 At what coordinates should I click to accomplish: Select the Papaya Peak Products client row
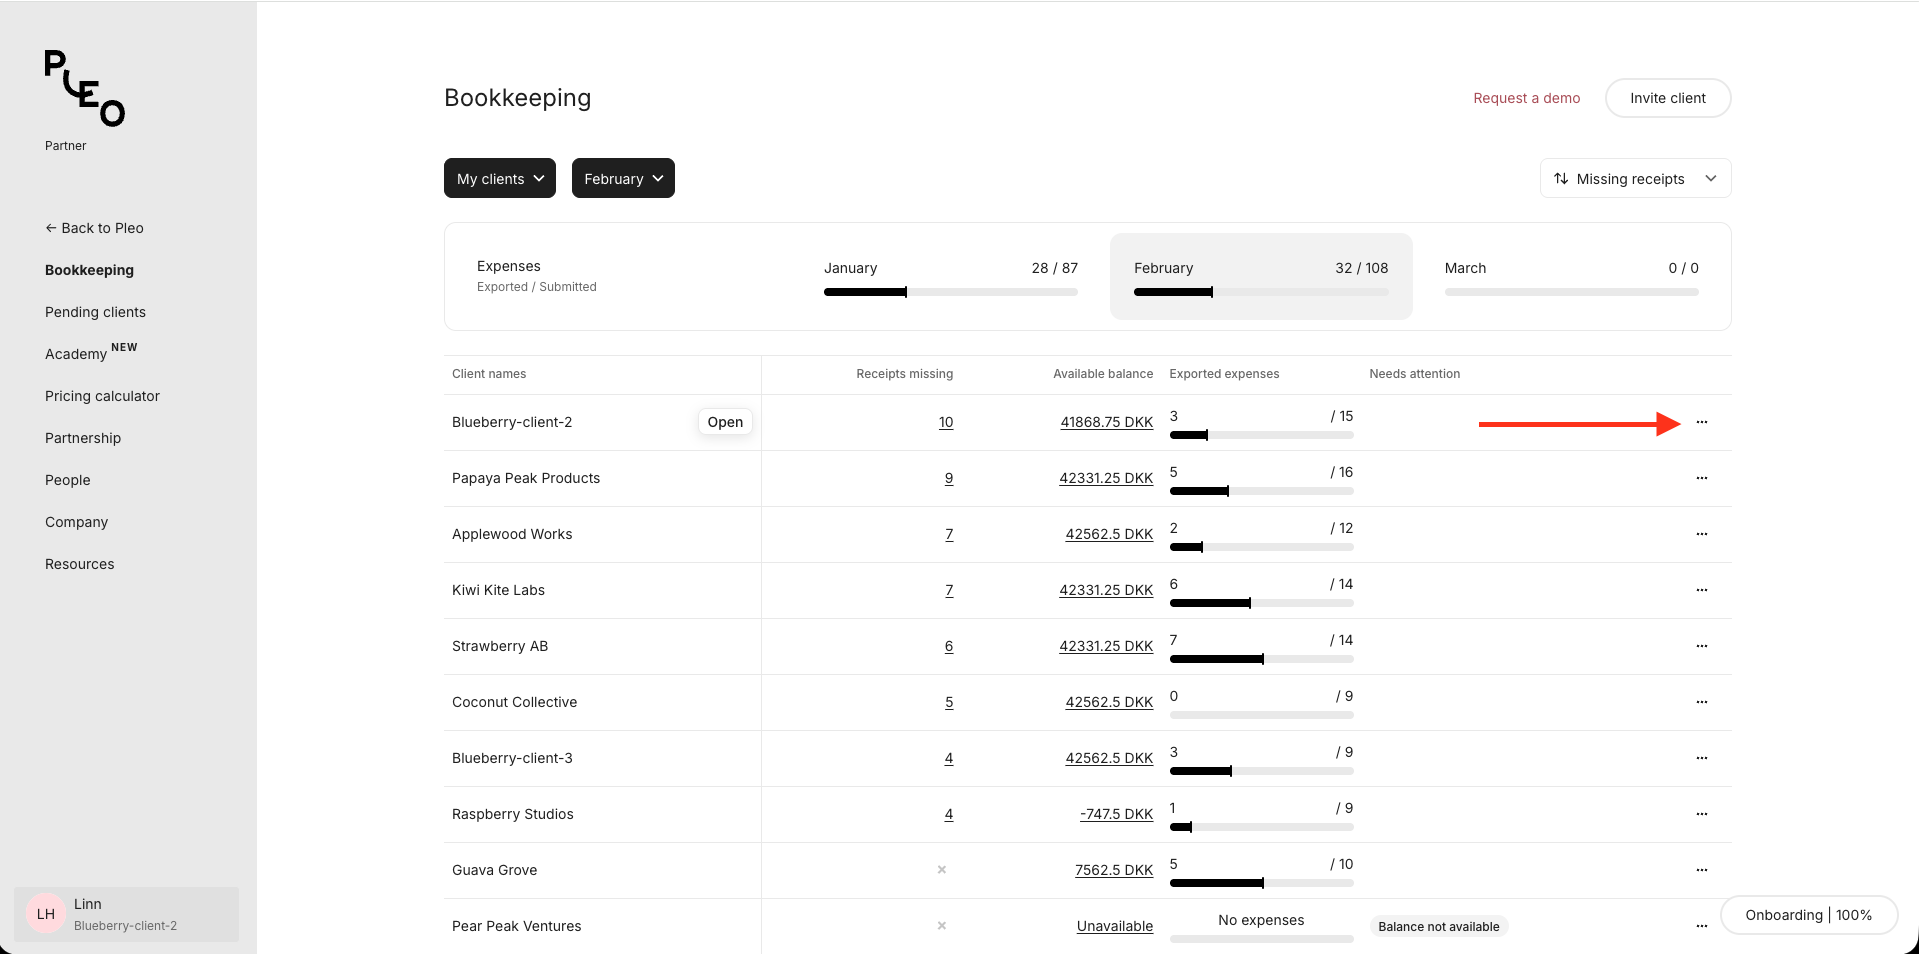(1088, 478)
